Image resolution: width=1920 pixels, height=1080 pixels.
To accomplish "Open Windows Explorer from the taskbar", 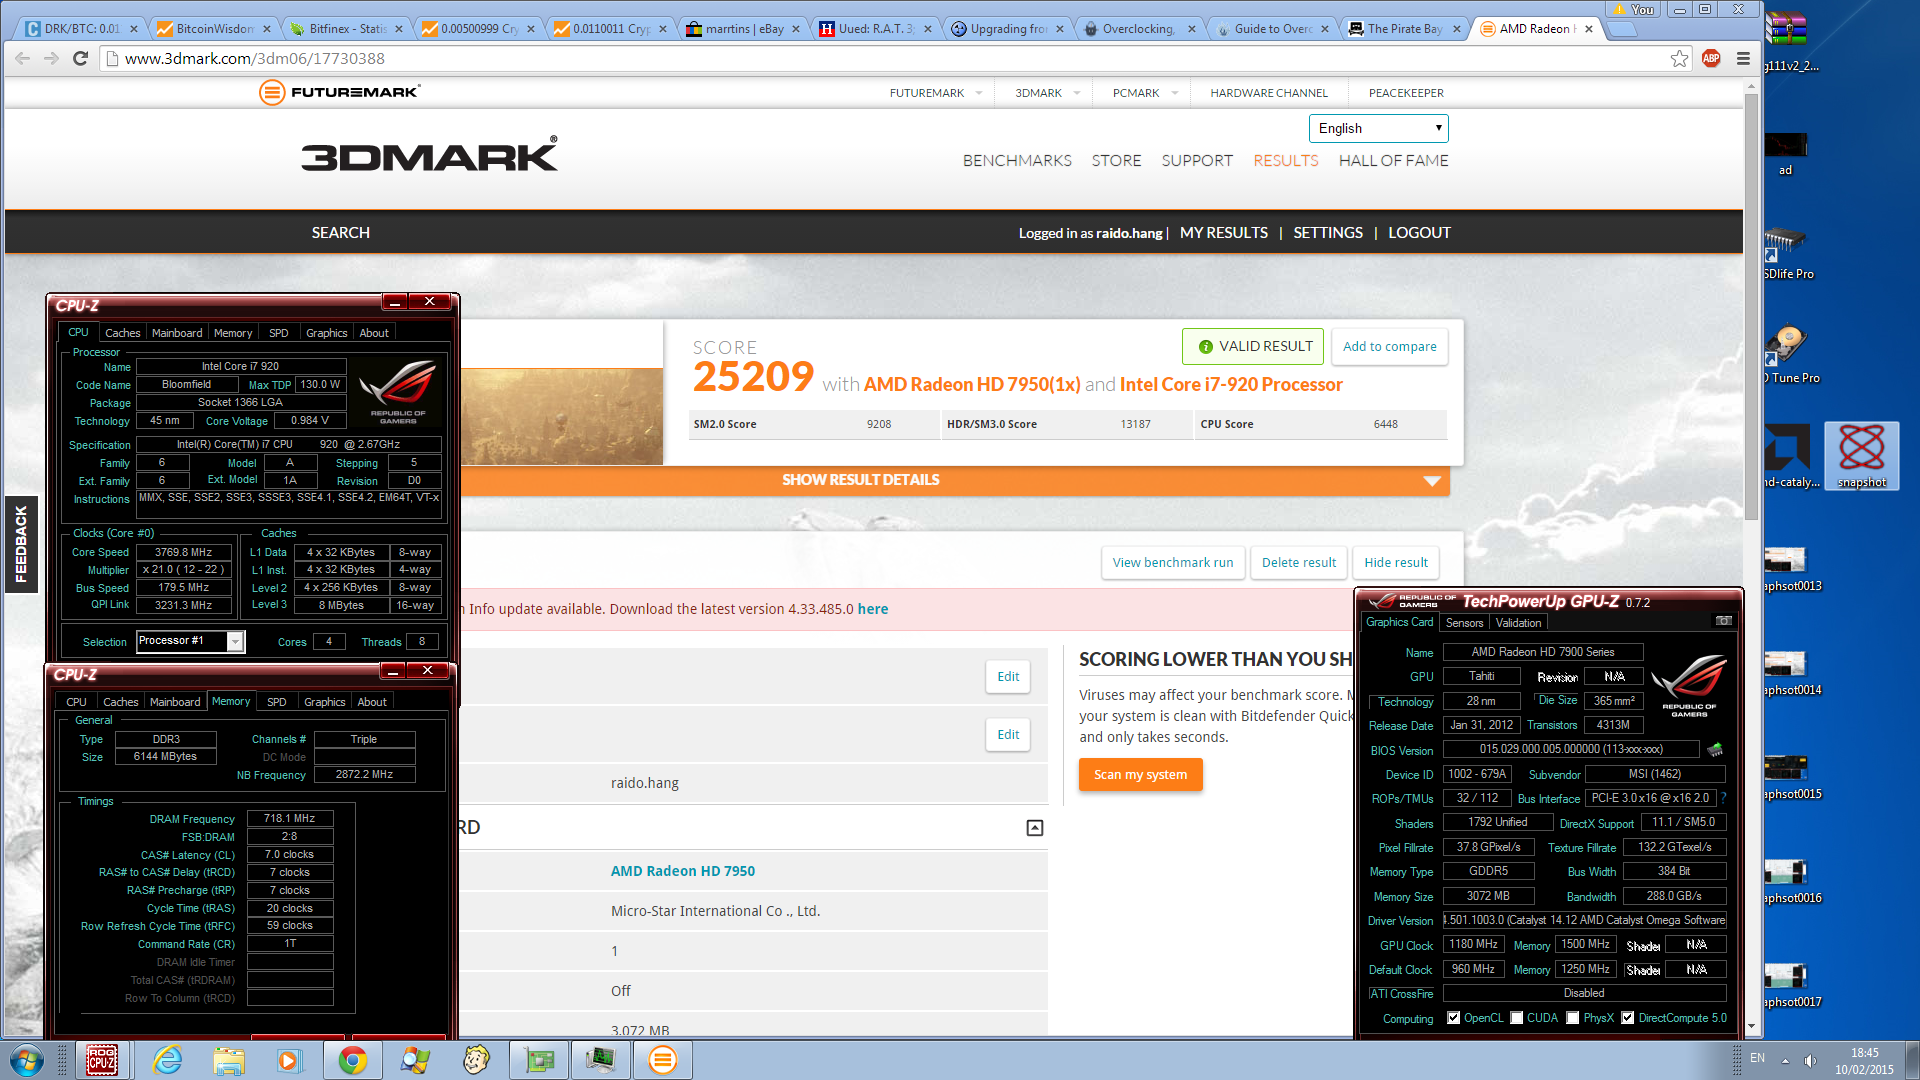I will [x=229, y=1060].
